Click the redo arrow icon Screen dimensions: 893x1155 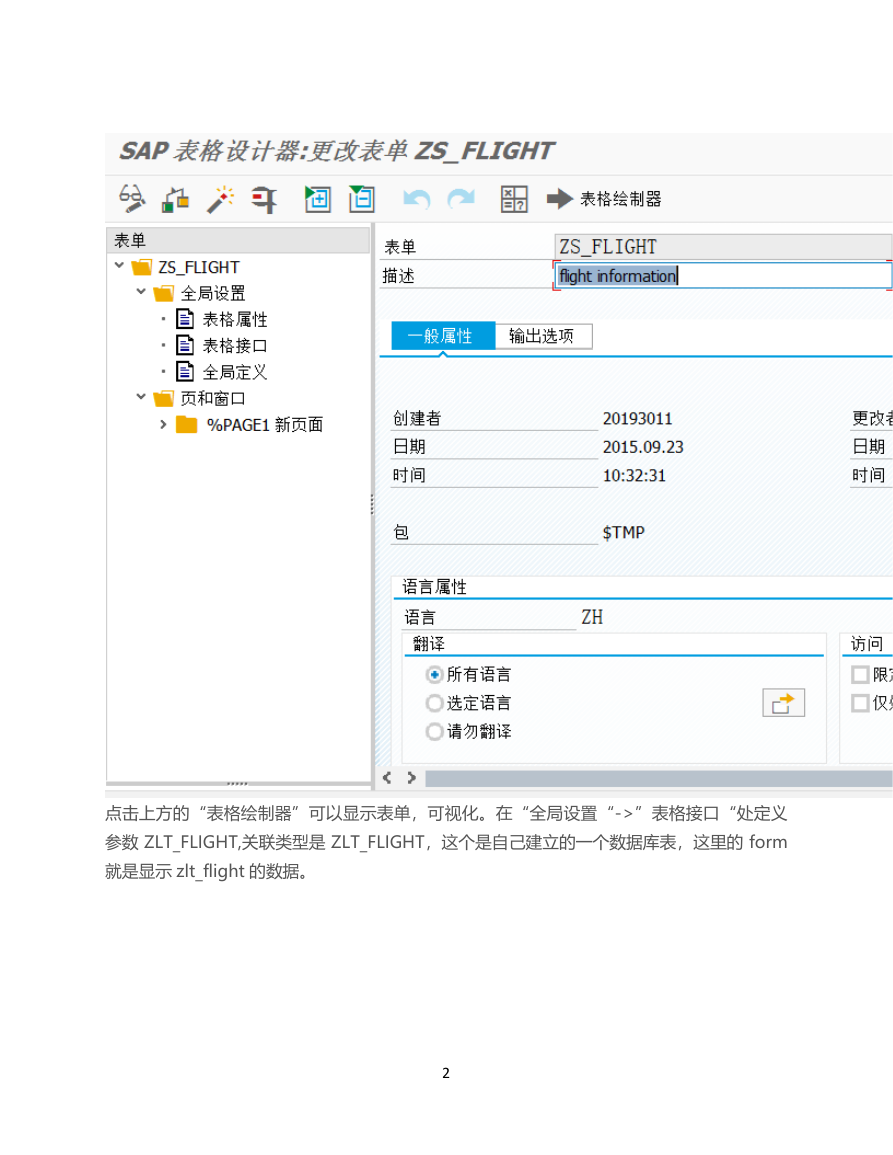(461, 199)
